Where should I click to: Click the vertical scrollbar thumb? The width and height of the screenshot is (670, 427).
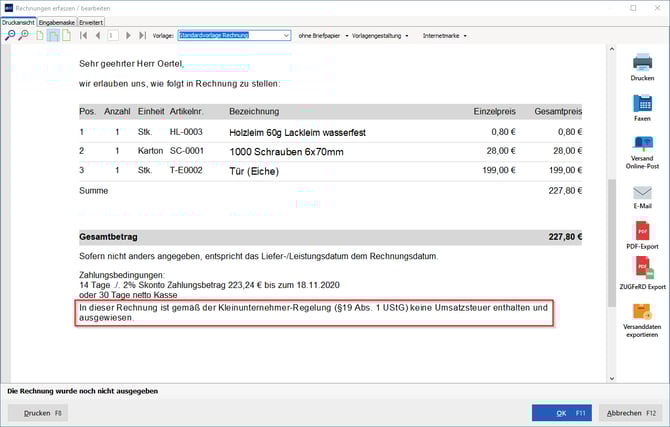(x=612, y=243)
